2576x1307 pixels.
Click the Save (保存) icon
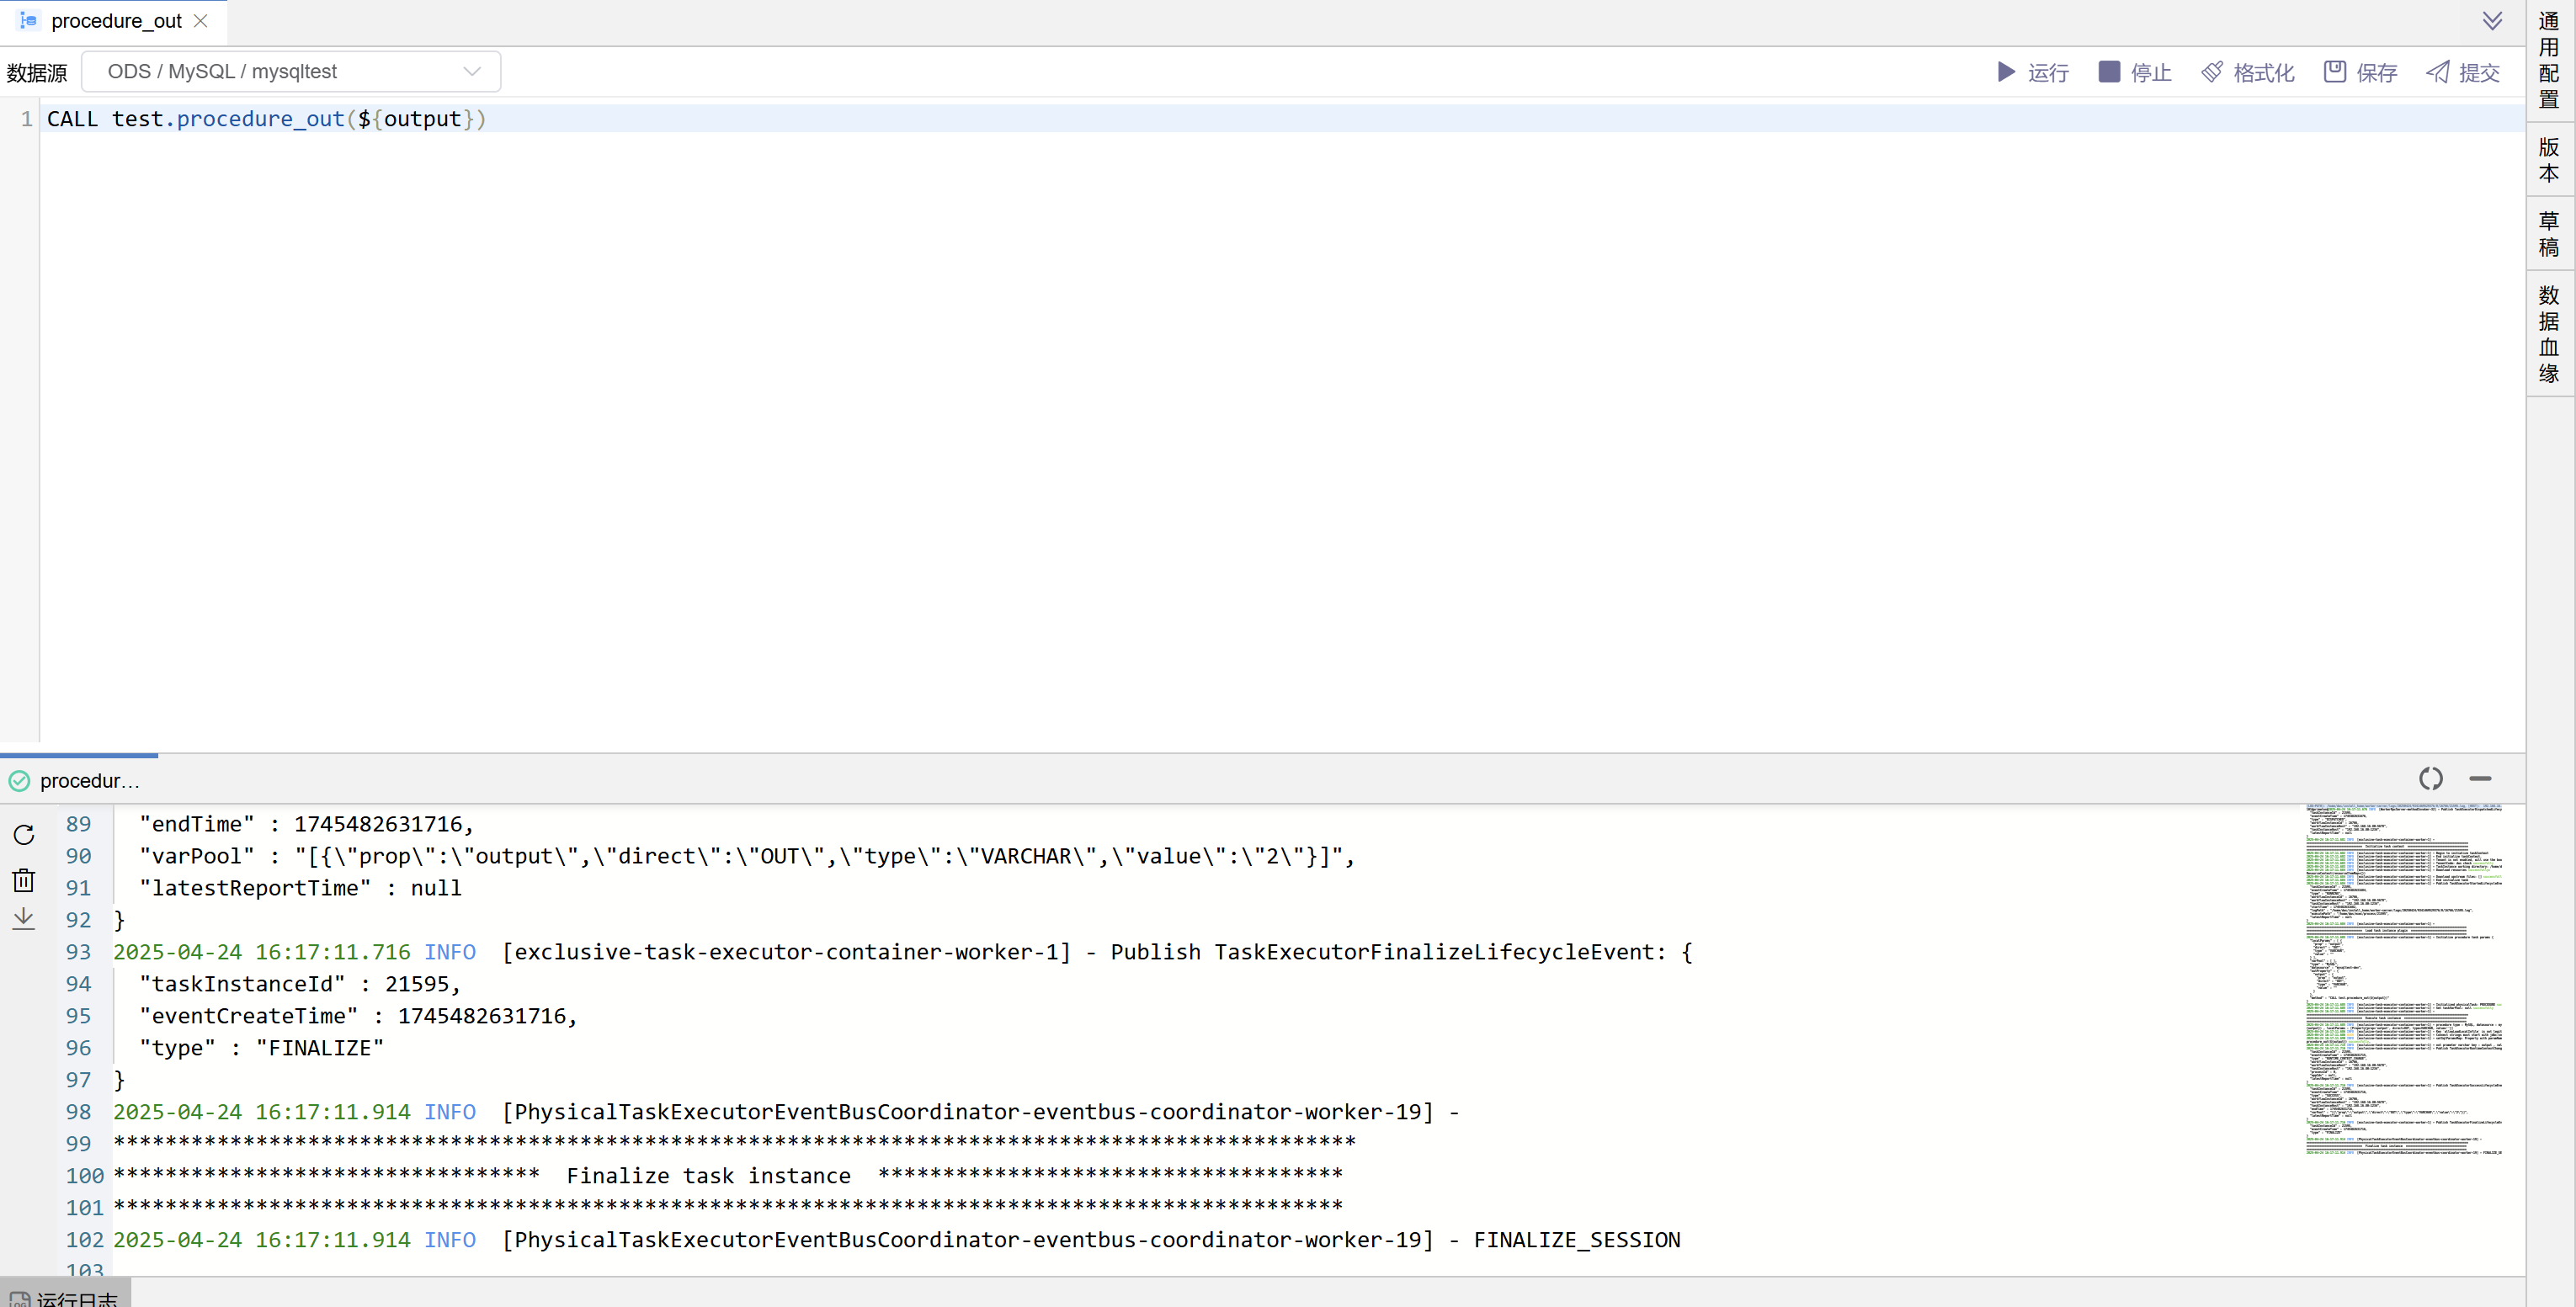[x=2334, y=72]
